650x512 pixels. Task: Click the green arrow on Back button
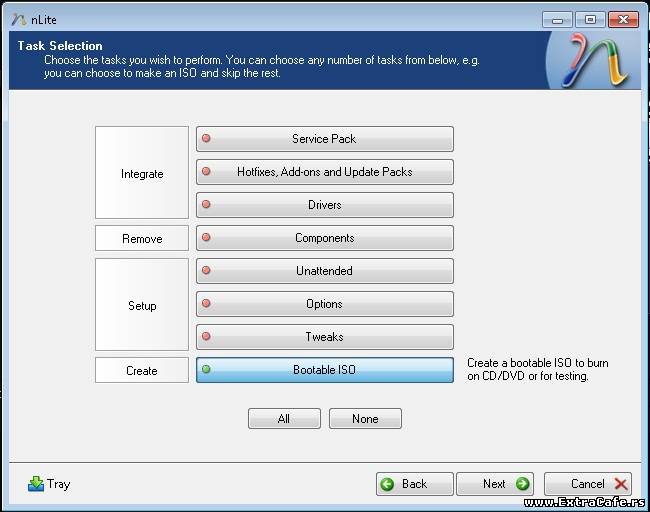[x=388, y=484]
